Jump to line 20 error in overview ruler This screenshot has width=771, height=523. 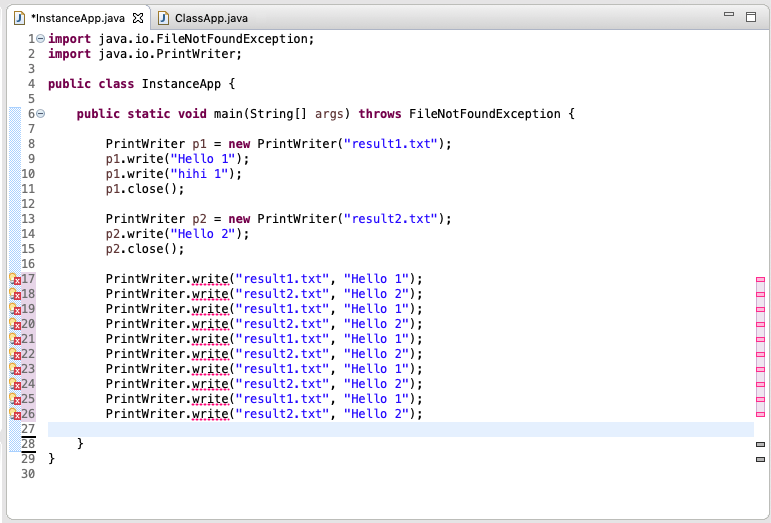[x=760, y=324]
